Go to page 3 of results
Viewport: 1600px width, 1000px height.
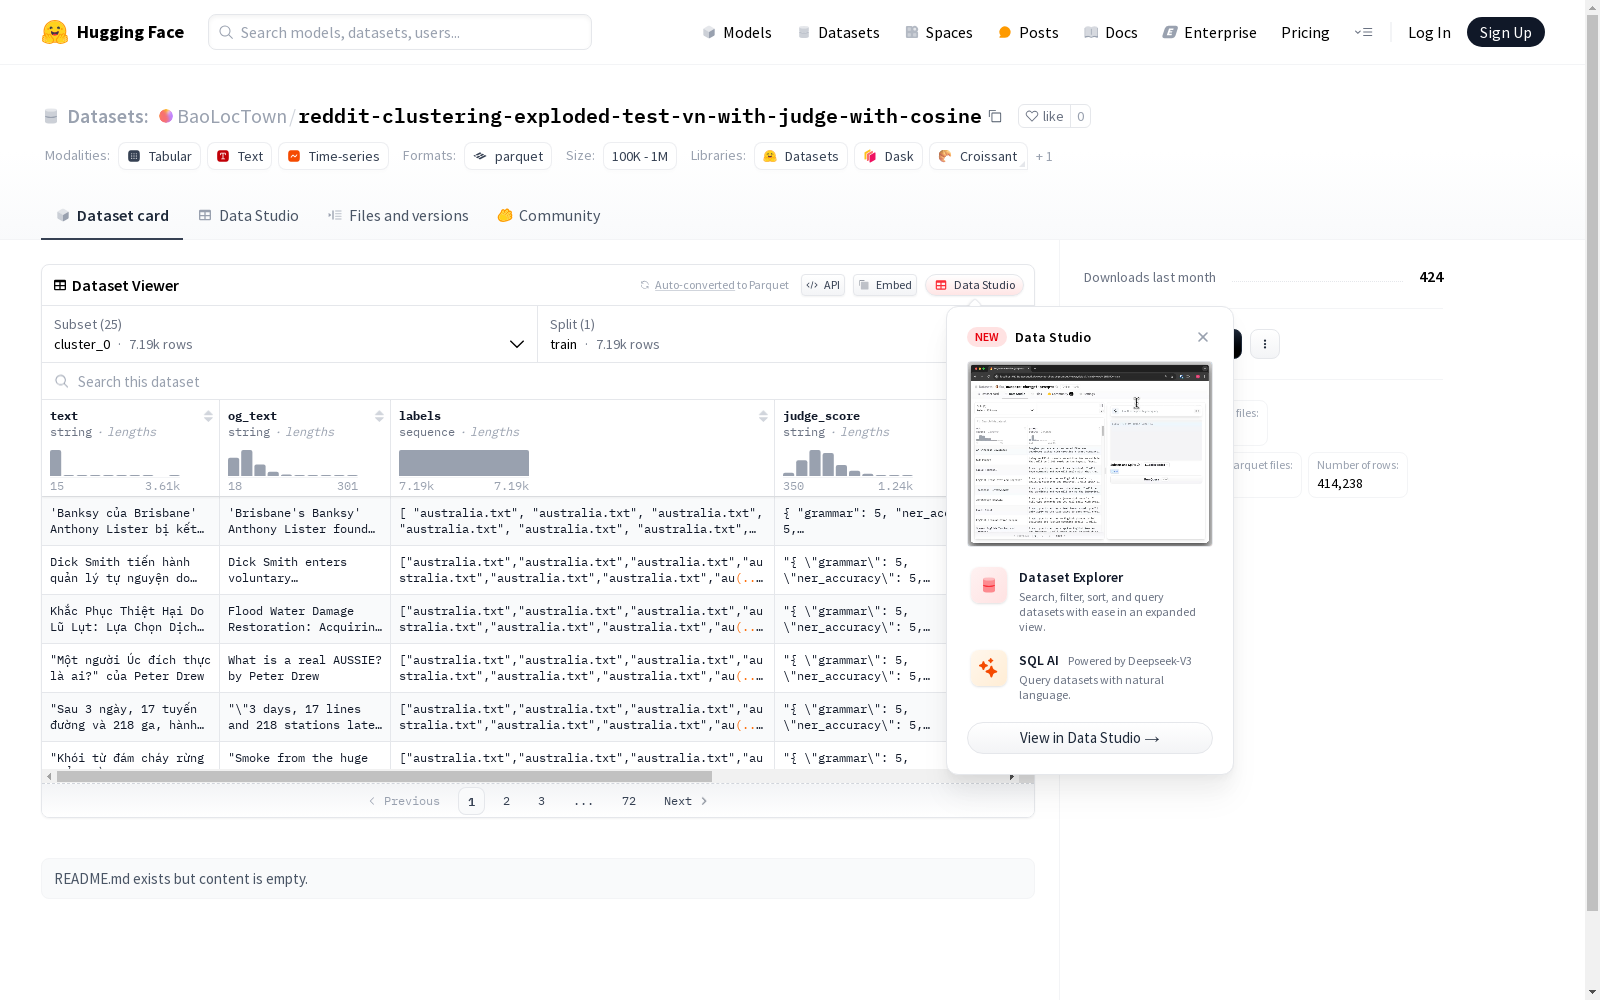pos(542,801)
